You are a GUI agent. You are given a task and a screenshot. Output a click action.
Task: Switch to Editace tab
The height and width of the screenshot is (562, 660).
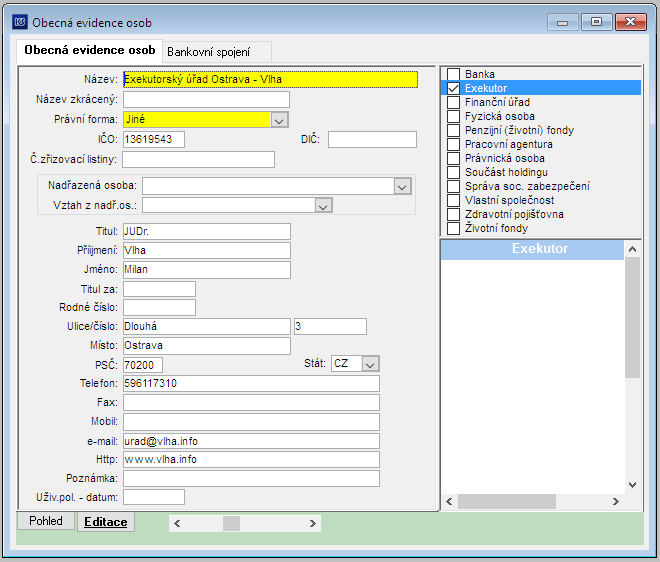(x=106, y=522)
